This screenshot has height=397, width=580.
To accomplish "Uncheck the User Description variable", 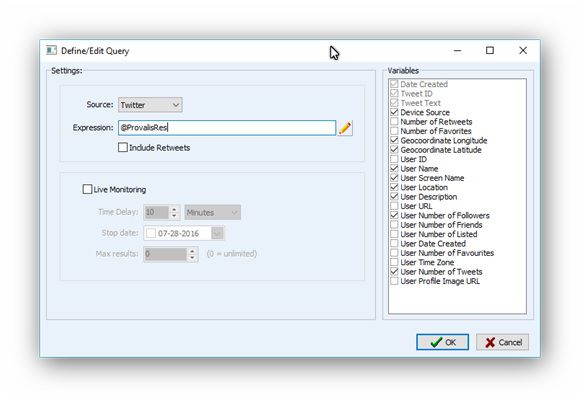I will (x=394, y=196).
